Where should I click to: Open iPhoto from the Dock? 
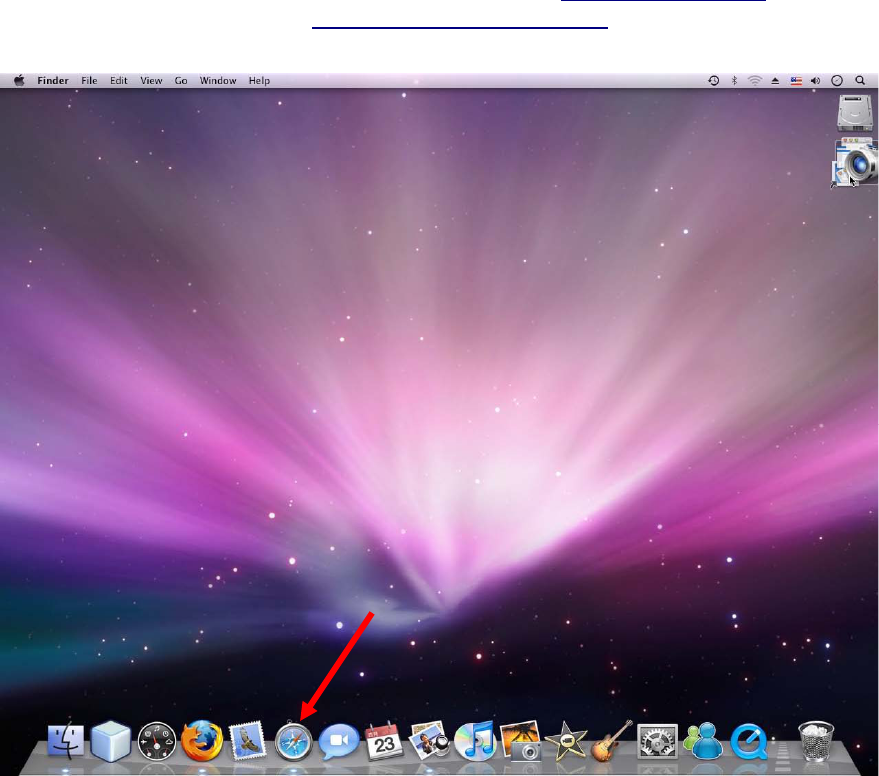[521, 741]
